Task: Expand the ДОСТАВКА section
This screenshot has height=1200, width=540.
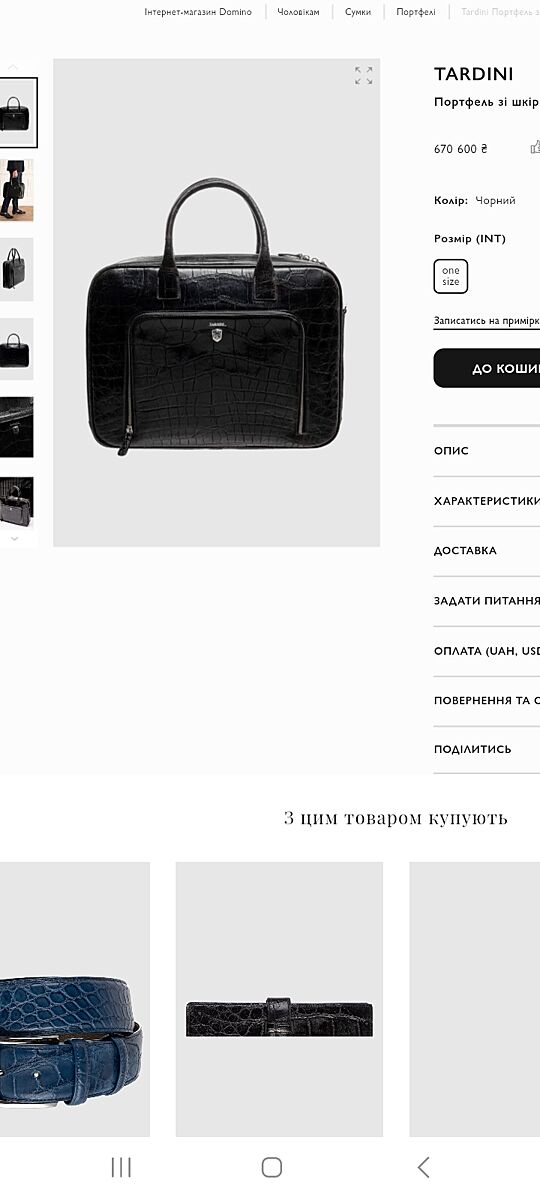Action: pyautogui.click(x=487, y=551)
